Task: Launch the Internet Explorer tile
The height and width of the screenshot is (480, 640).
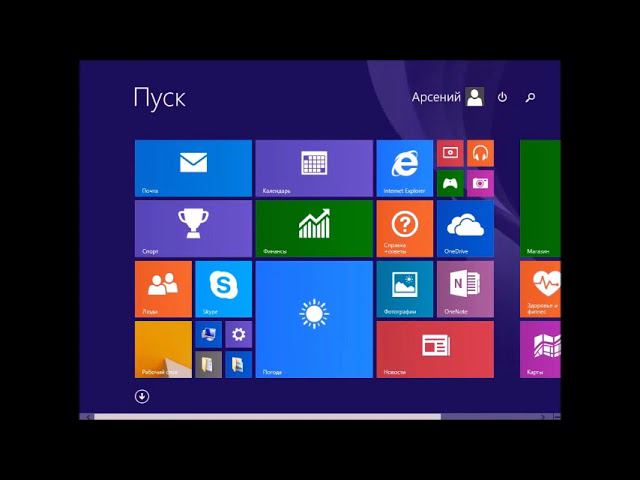Action: click(x=404, y=168)
